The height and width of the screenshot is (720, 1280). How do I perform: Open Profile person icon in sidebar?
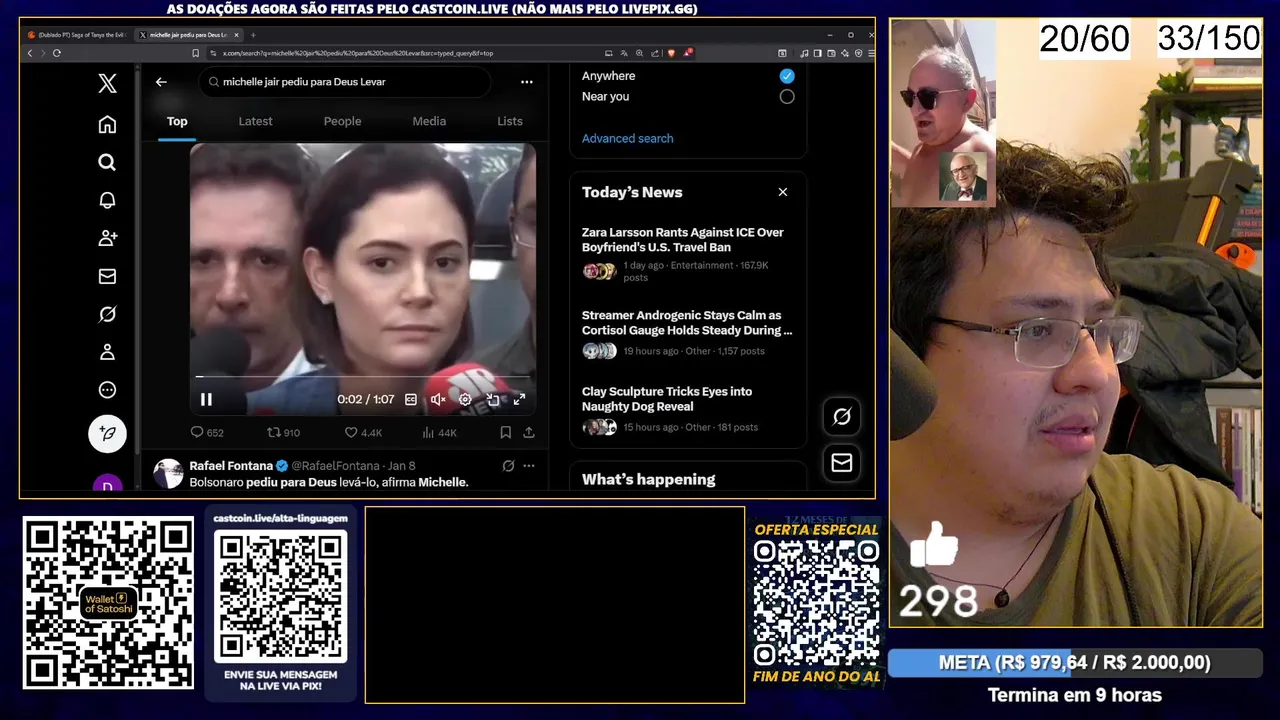pyautogui.click(x=107, y=352)
